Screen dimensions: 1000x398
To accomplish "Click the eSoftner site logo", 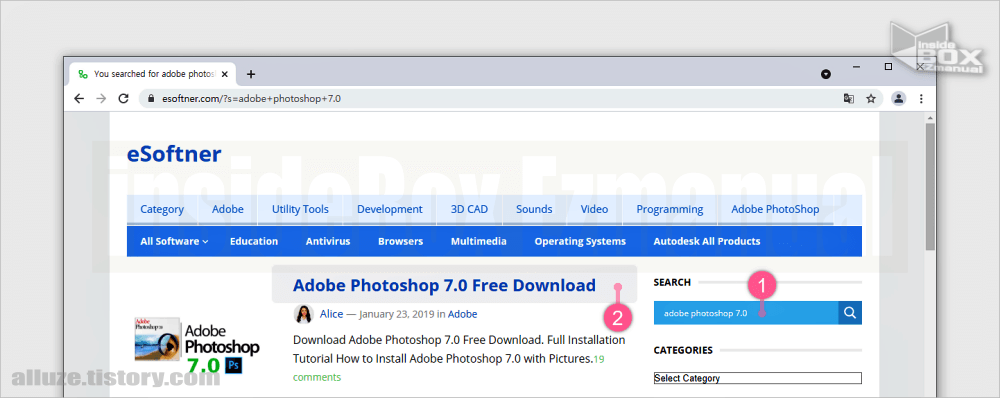I will pos(174,154).
